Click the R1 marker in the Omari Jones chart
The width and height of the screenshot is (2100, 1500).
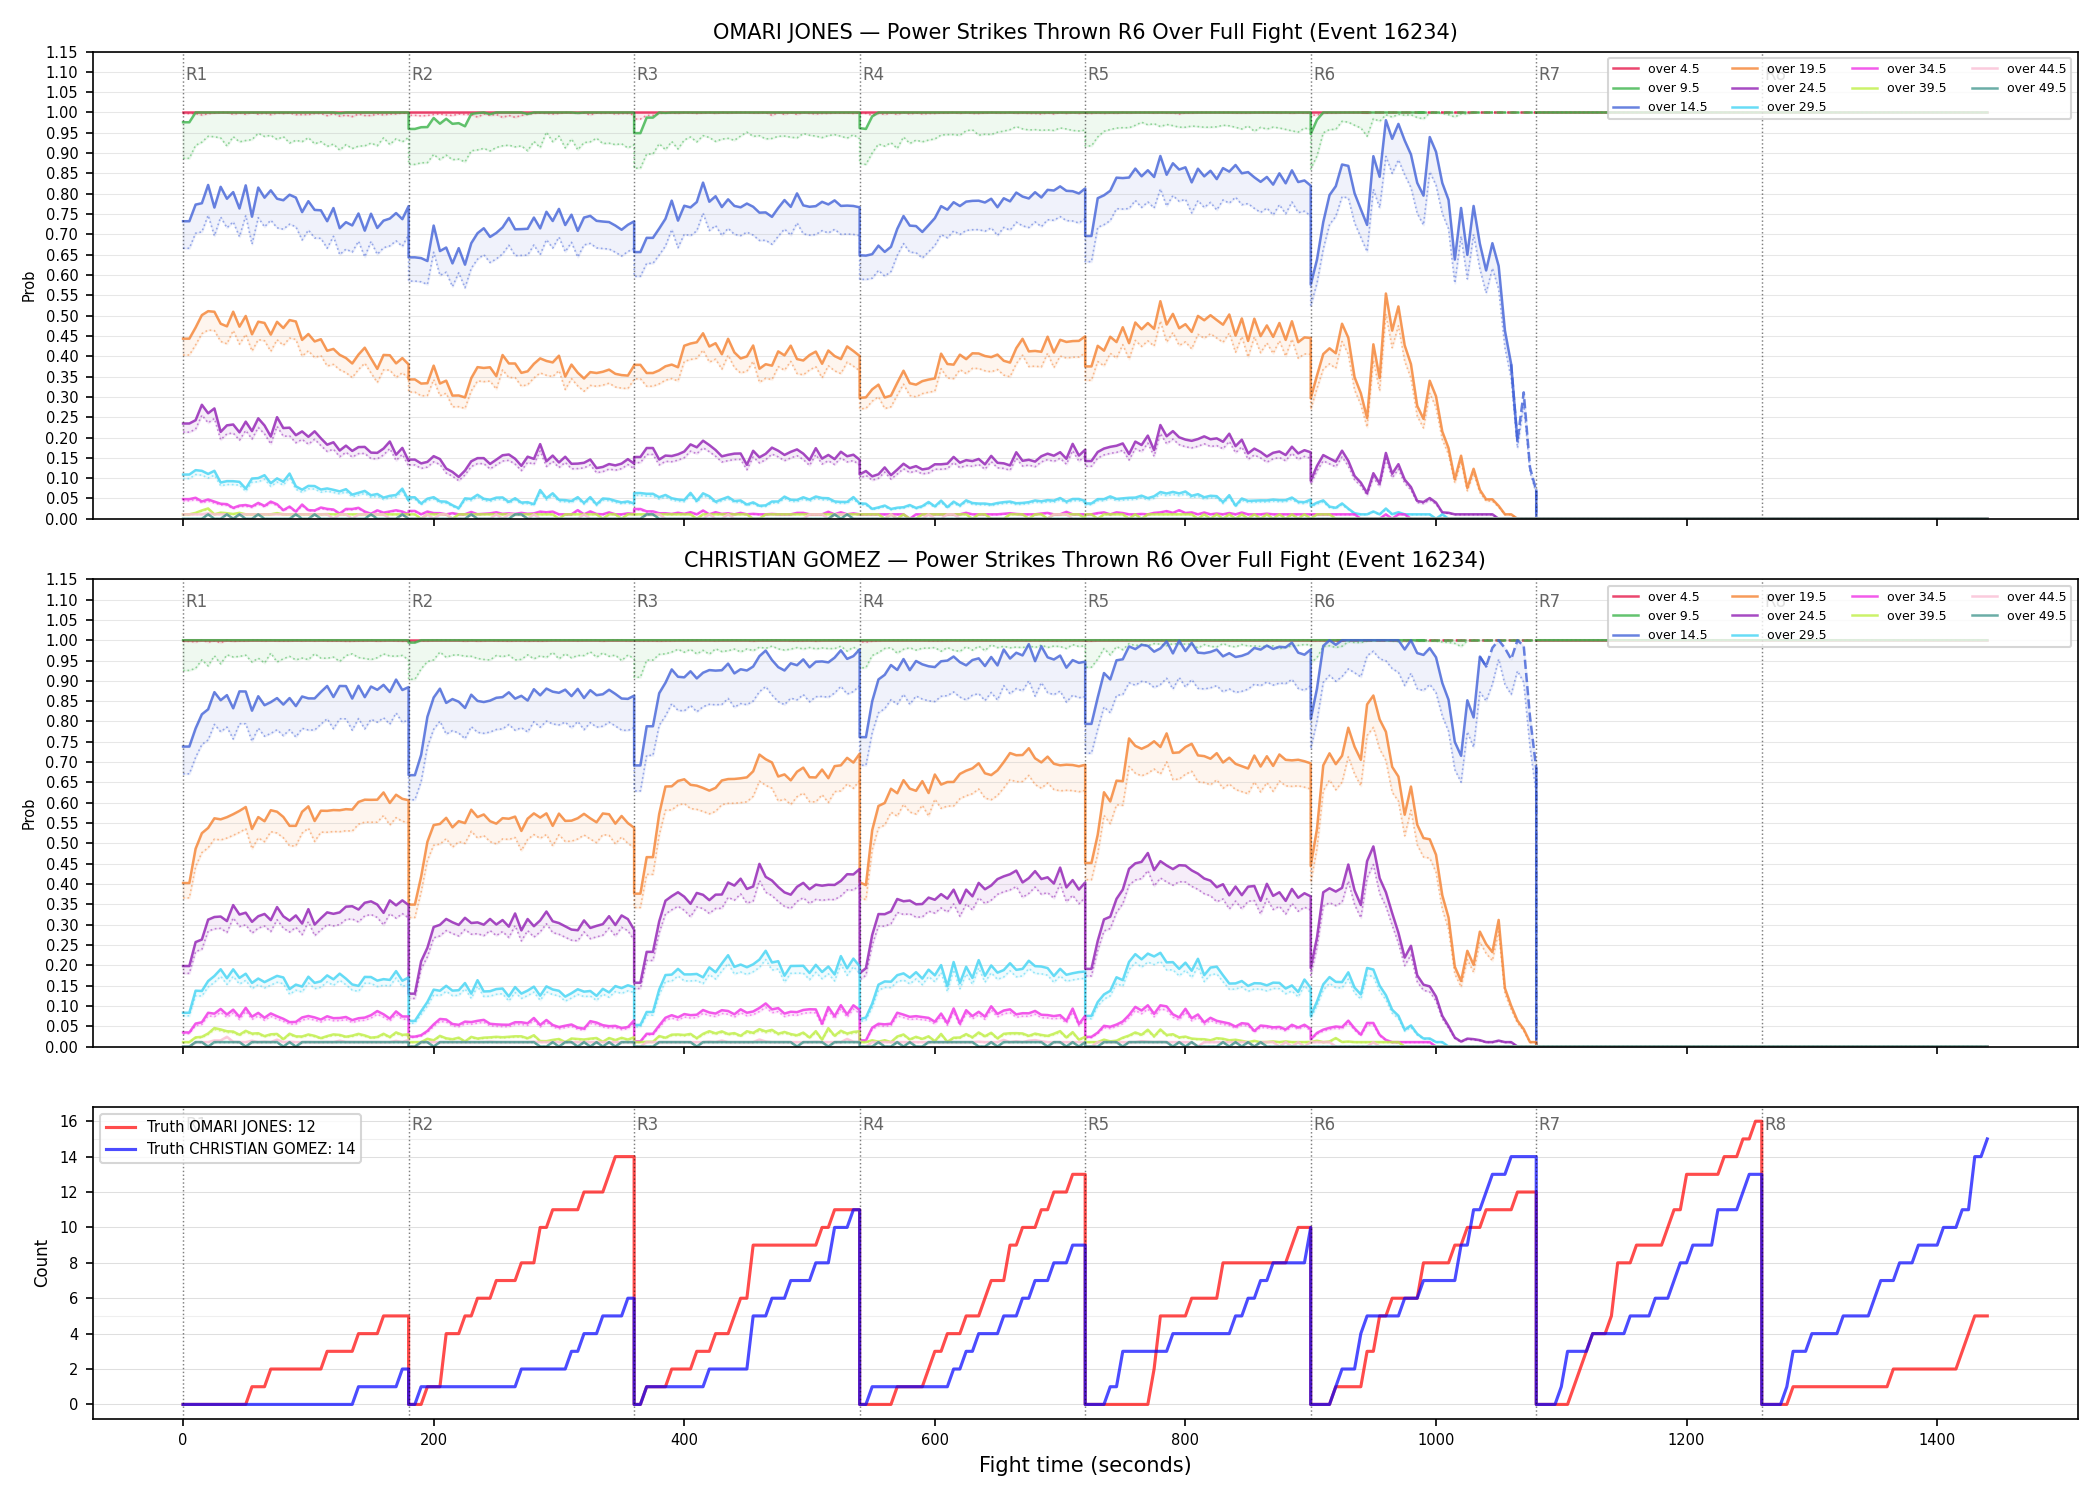point(196,74)
